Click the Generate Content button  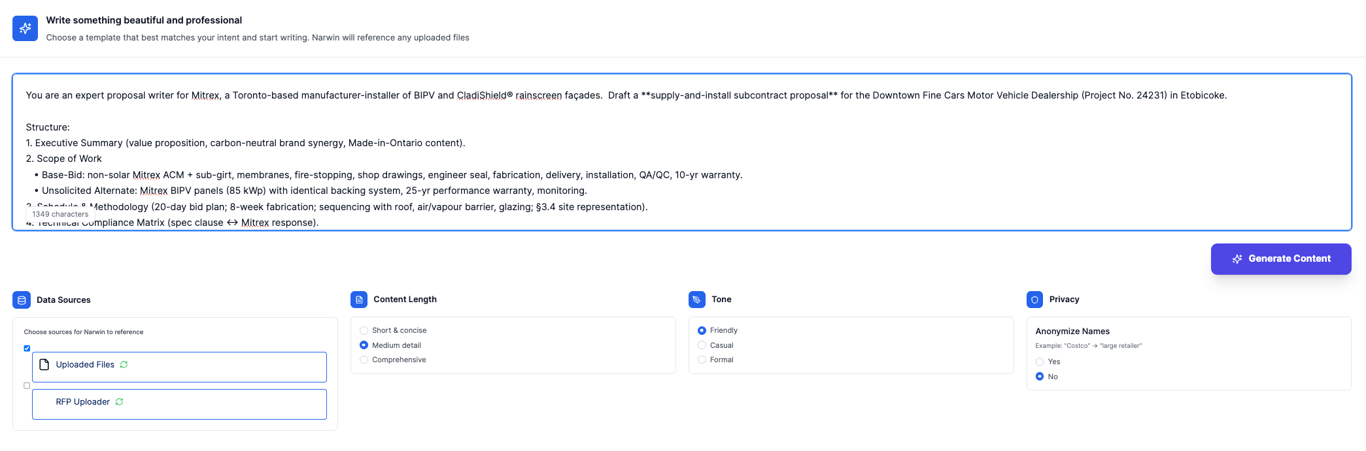coord(1281,259)
